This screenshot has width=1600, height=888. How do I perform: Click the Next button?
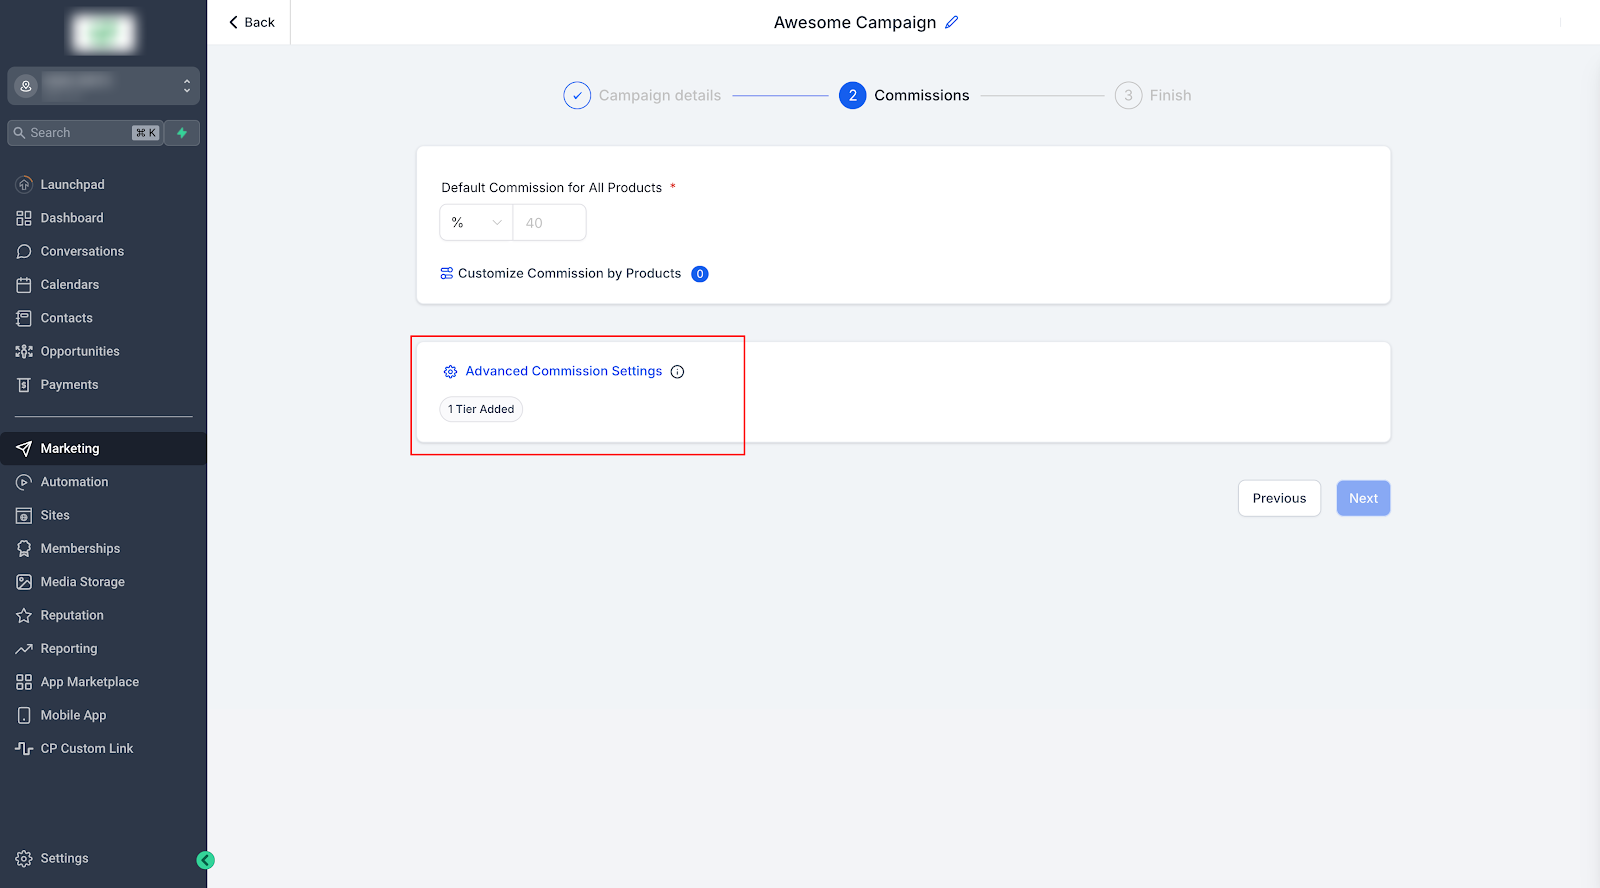tap(1363, 498)
